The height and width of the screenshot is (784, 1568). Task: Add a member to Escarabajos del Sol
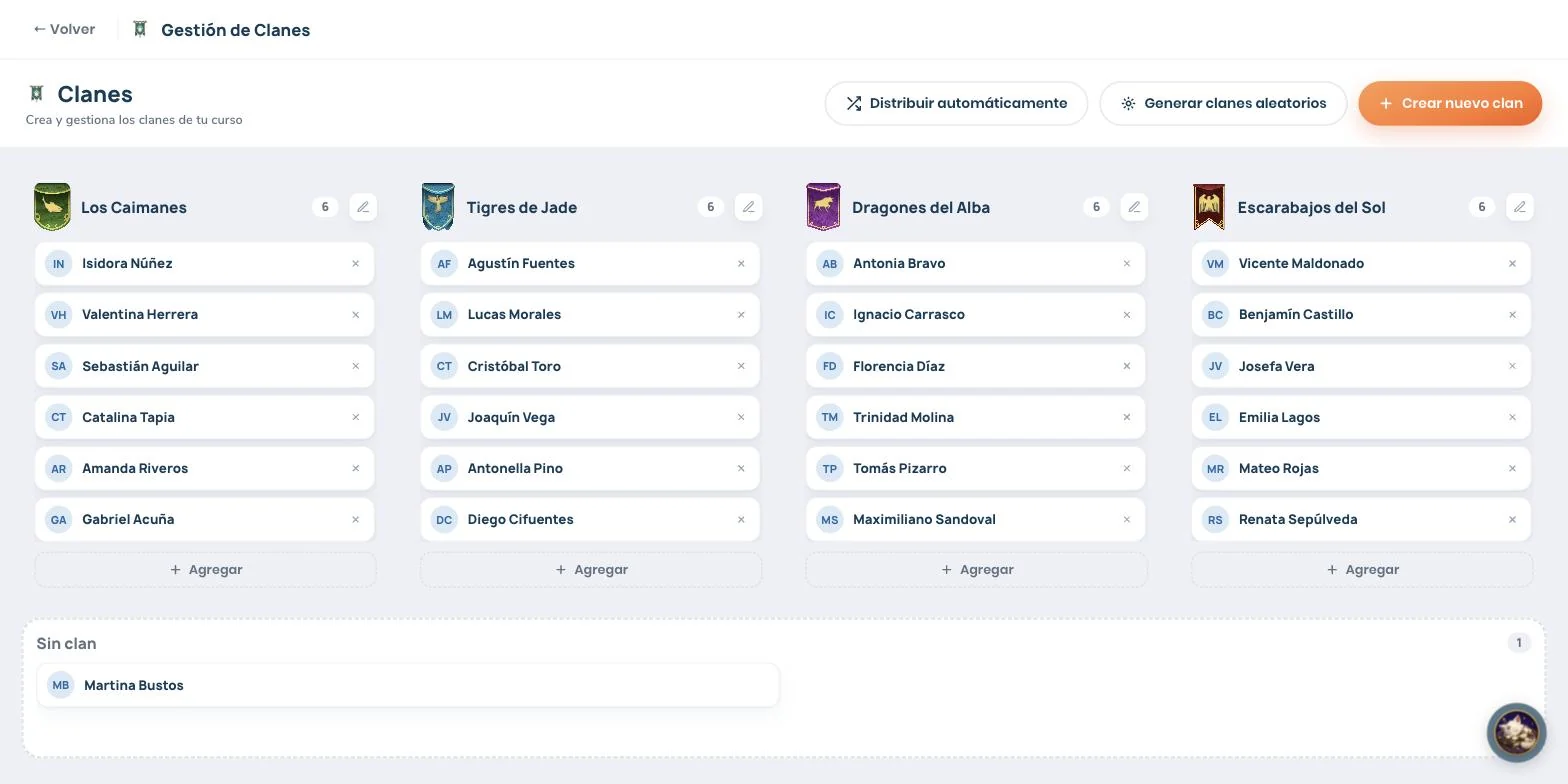1362,570
